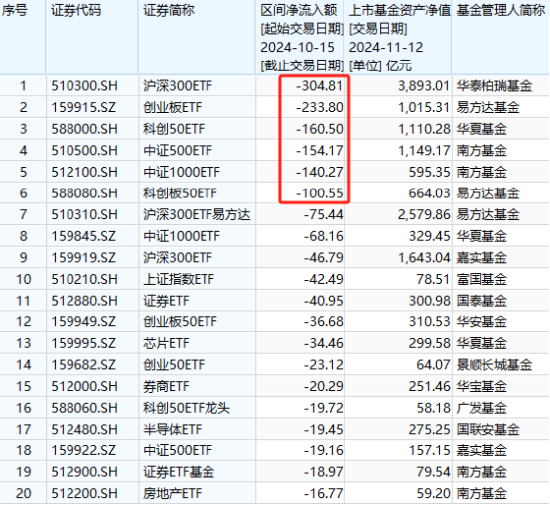Click the 证券简称 column header

point(169,11)
